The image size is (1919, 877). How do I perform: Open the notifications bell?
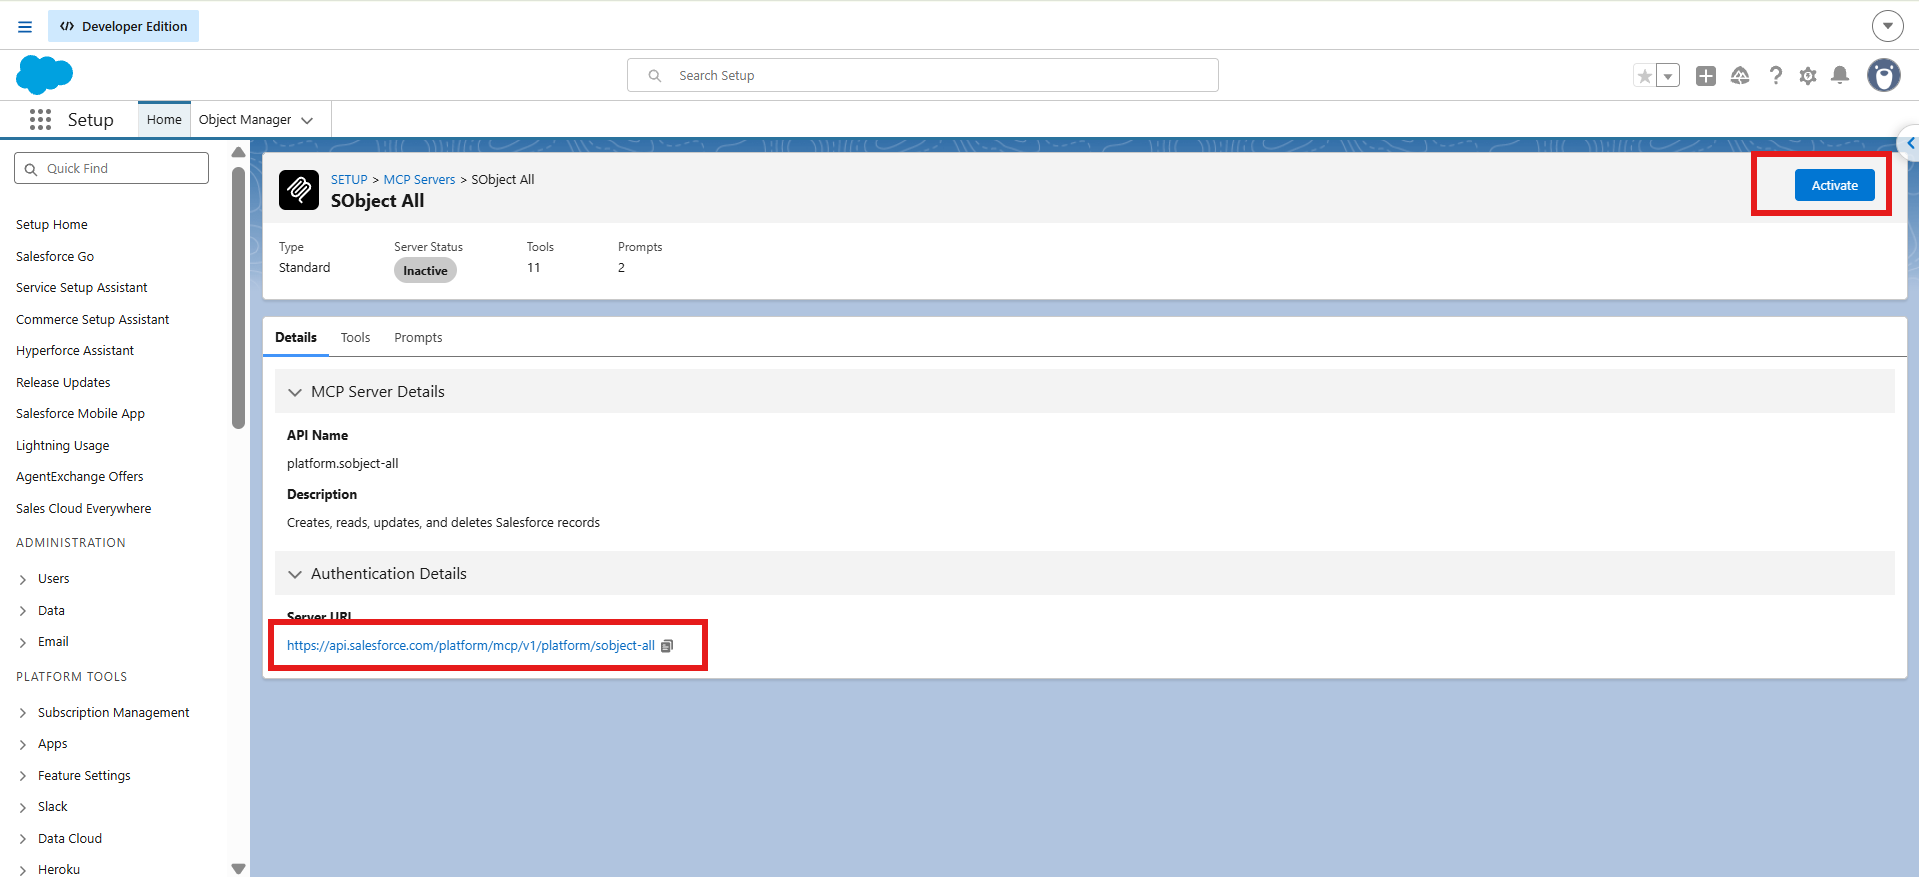(x=1840, y=76)
